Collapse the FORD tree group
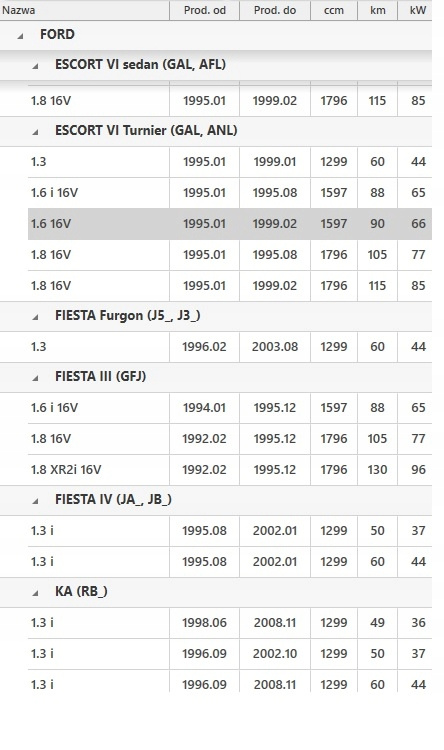The height and width of the screenshot is (750, 444). [x=20, y=36]
